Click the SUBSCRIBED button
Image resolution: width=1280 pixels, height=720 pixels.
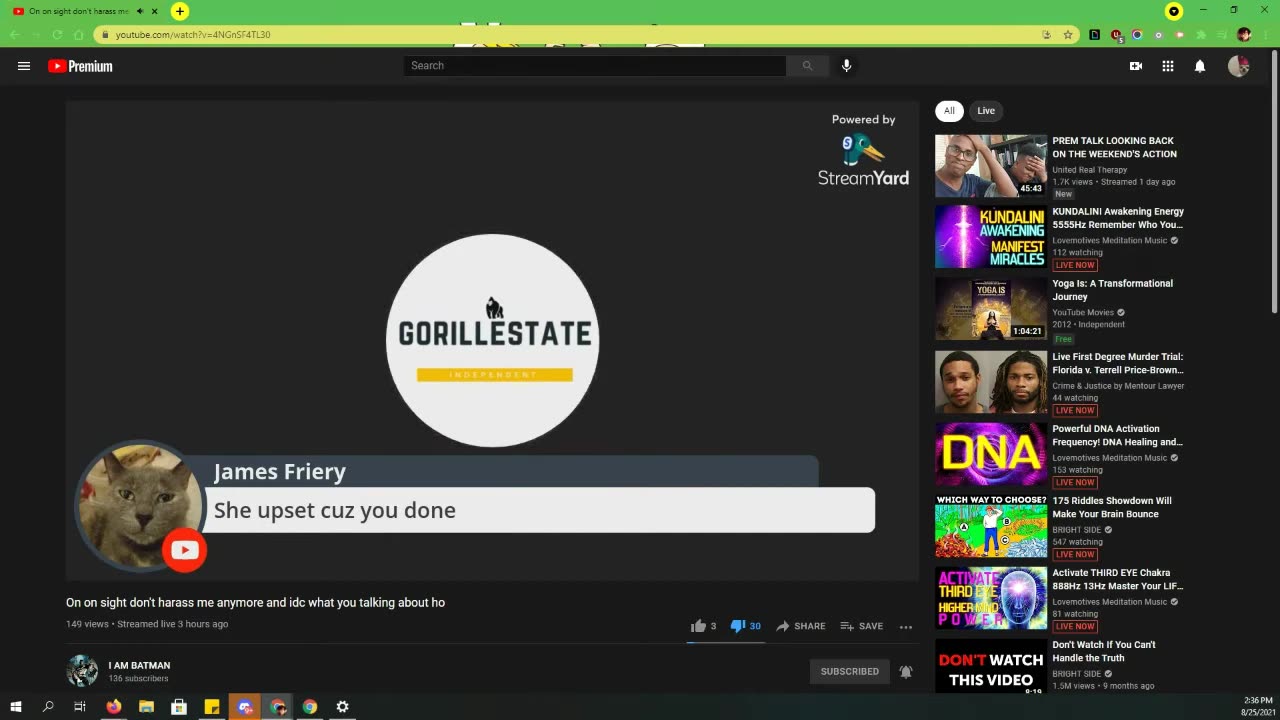click(850, 672)
